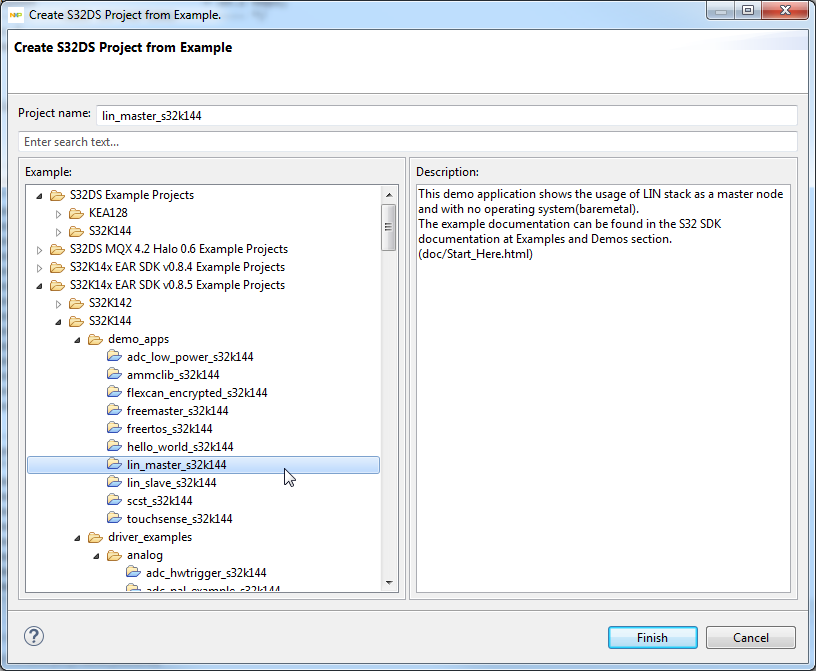Click the Project name input field
Image resolution: width=816 pixels, height=671 pixels.
coord(447,116)
